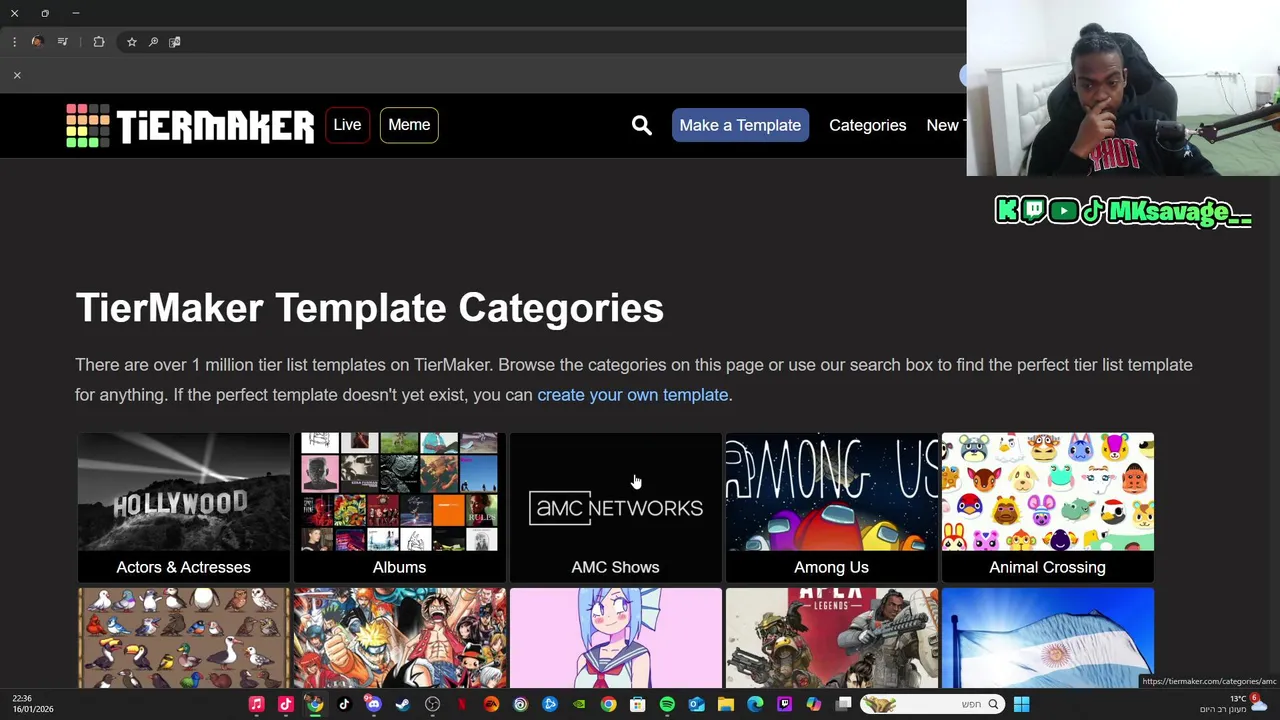
Task: Open the Apex Legends category thumbnail
Action: (831, 638)
